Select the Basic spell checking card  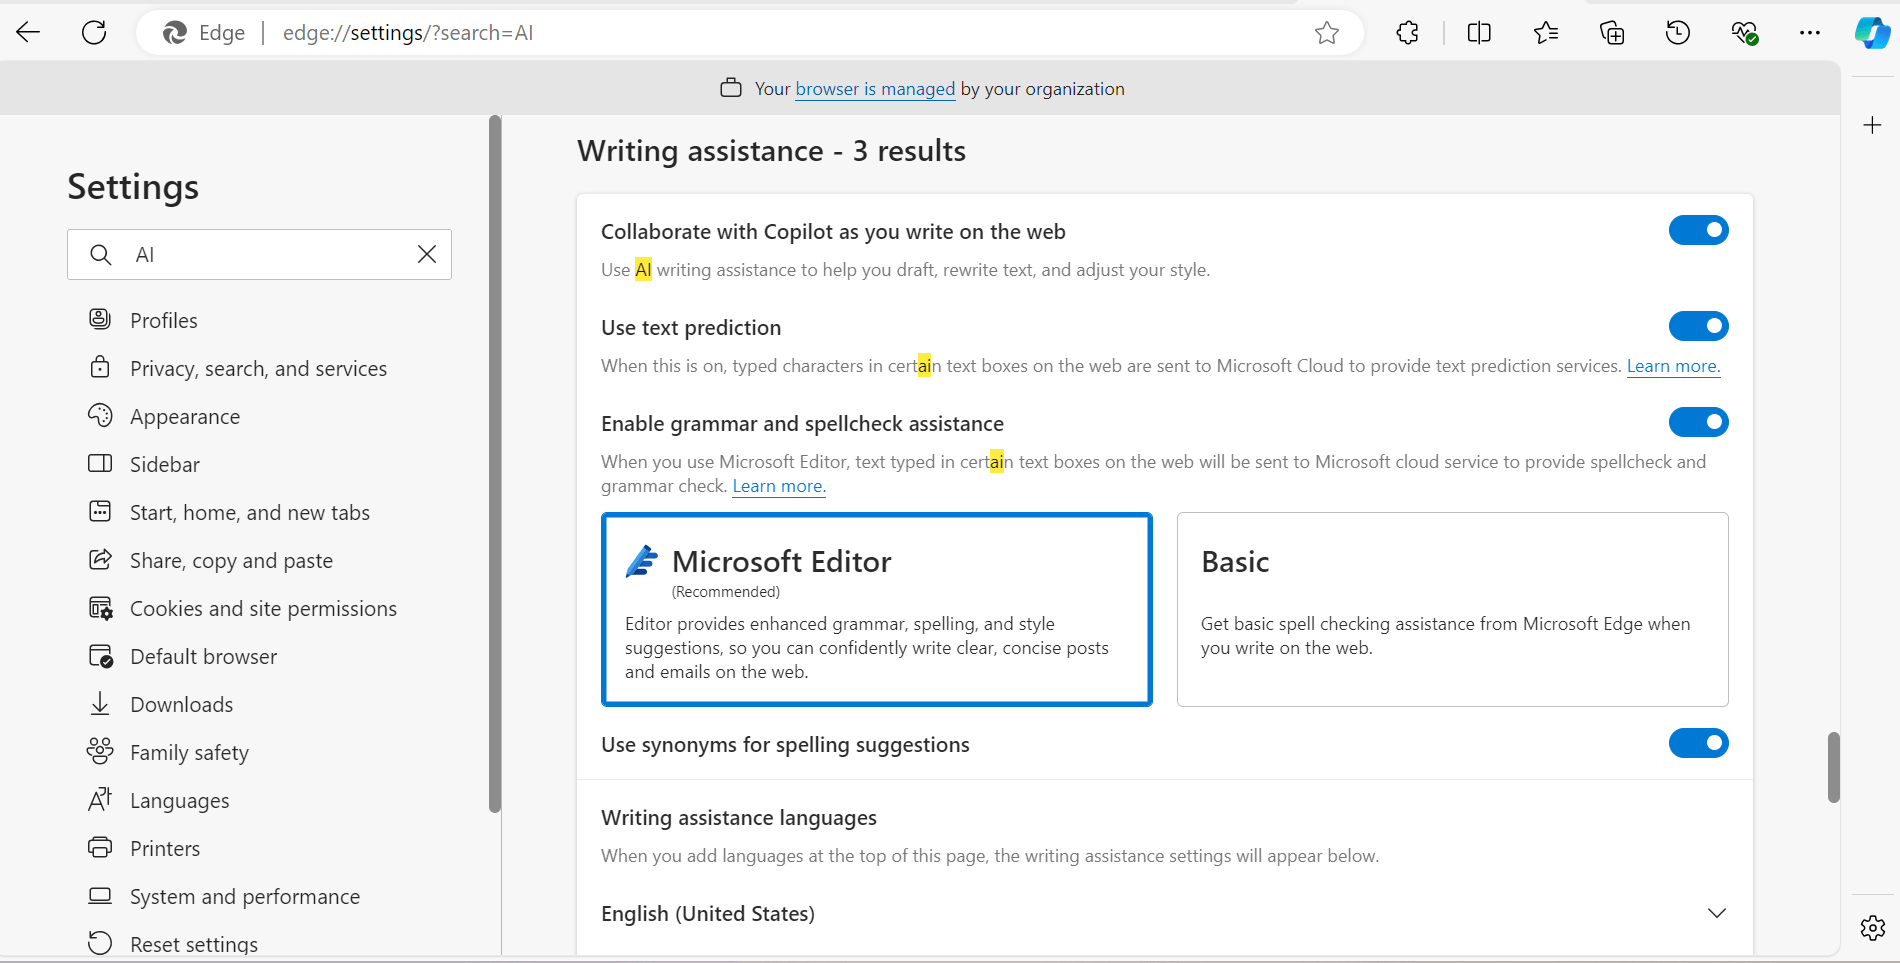[x=1452, y=609]
